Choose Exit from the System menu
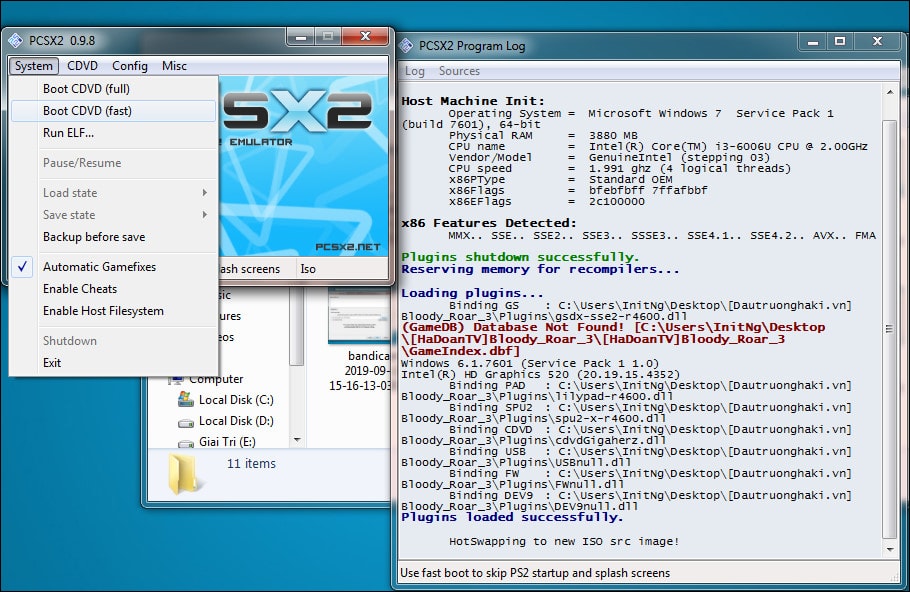The width and height of the screenshot is (910, 592). pyautogui.click(x=113, y=363)
